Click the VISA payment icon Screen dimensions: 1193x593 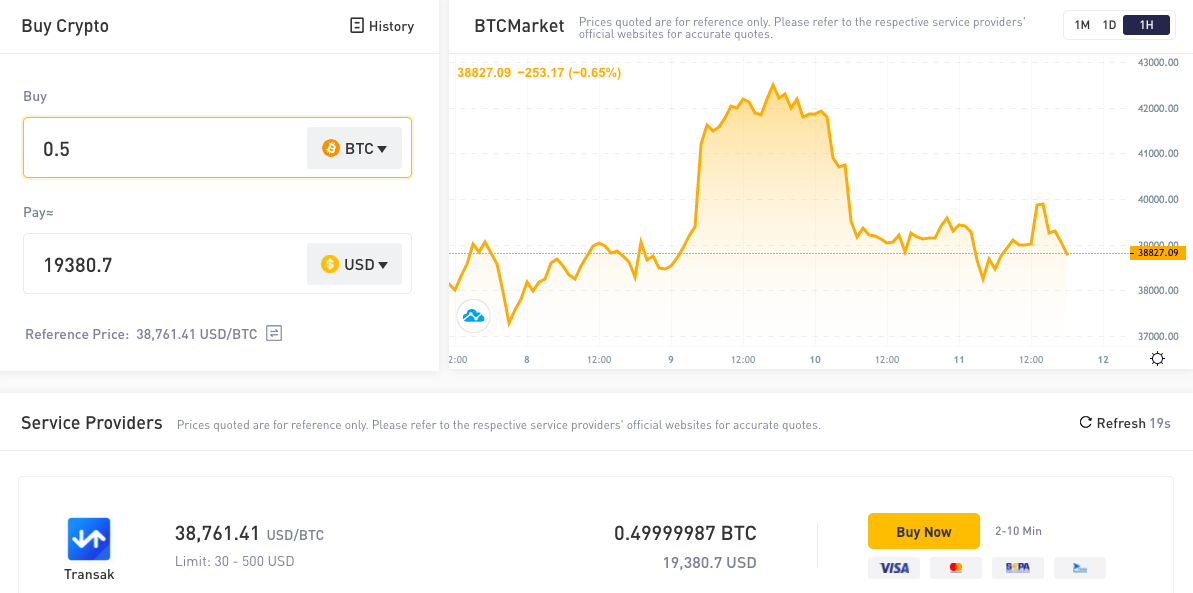click(x=893, y=568)
